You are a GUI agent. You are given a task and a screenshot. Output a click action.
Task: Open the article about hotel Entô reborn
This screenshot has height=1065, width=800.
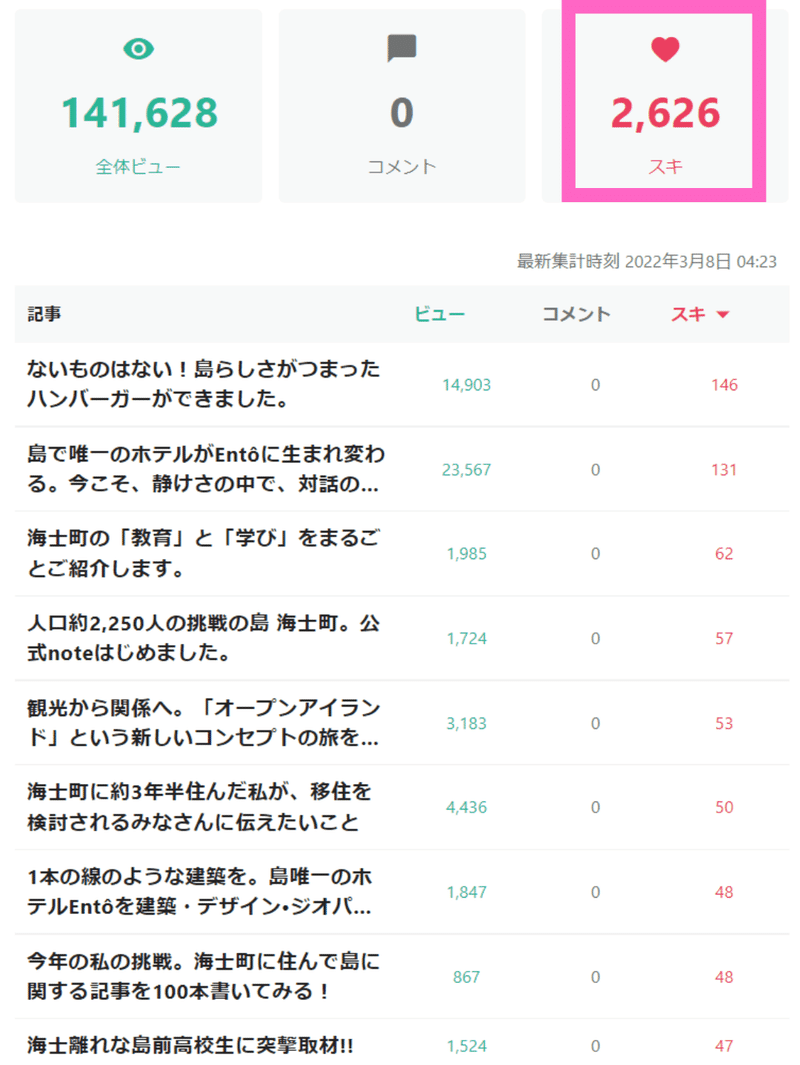click(206, 469)
